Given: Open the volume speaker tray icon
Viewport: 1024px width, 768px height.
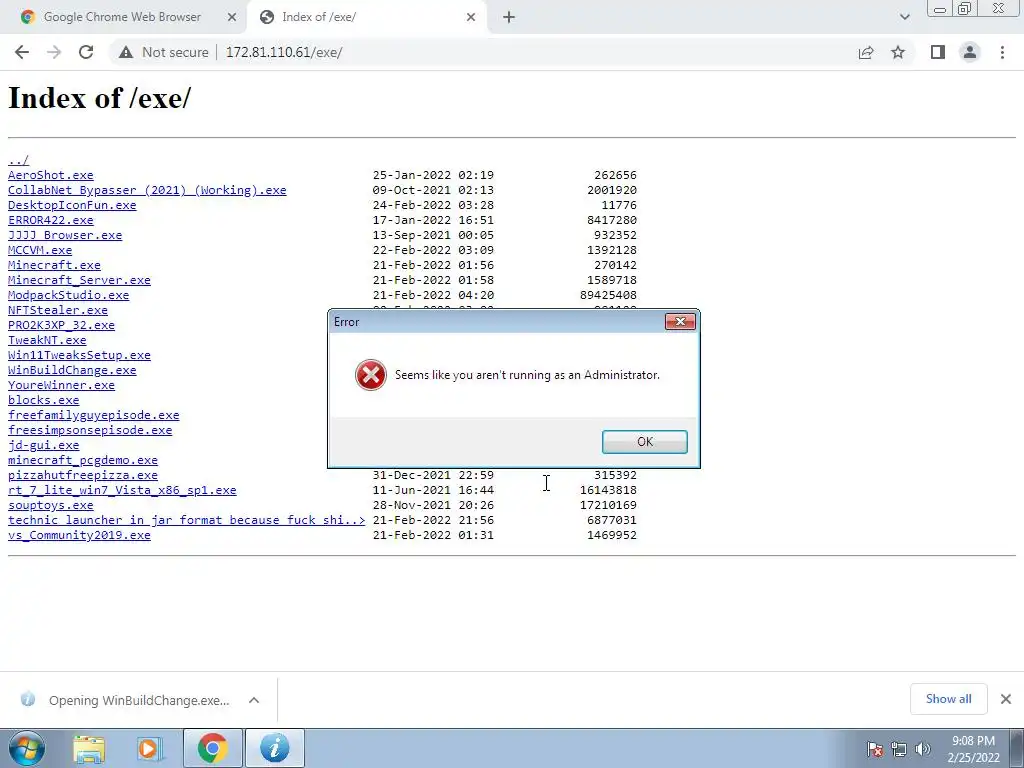Looking at the screenshot, I should click(923, 749).
